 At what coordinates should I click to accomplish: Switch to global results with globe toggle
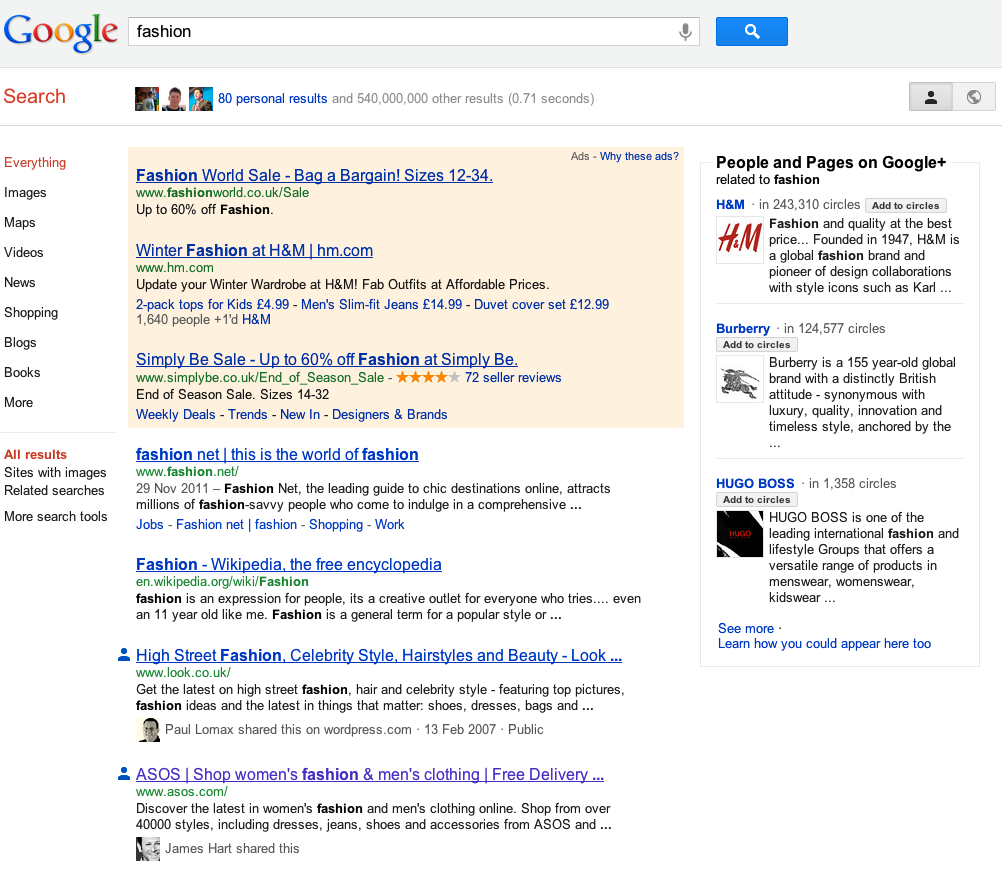pyautogui.click(x=974, y=97)
